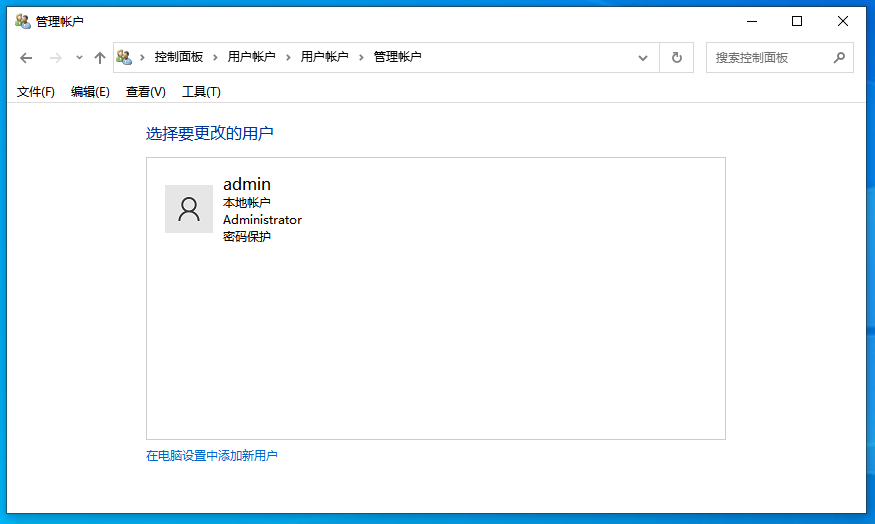
Task: Click the 搜索控制面板 search field
Action: (768, 58)
